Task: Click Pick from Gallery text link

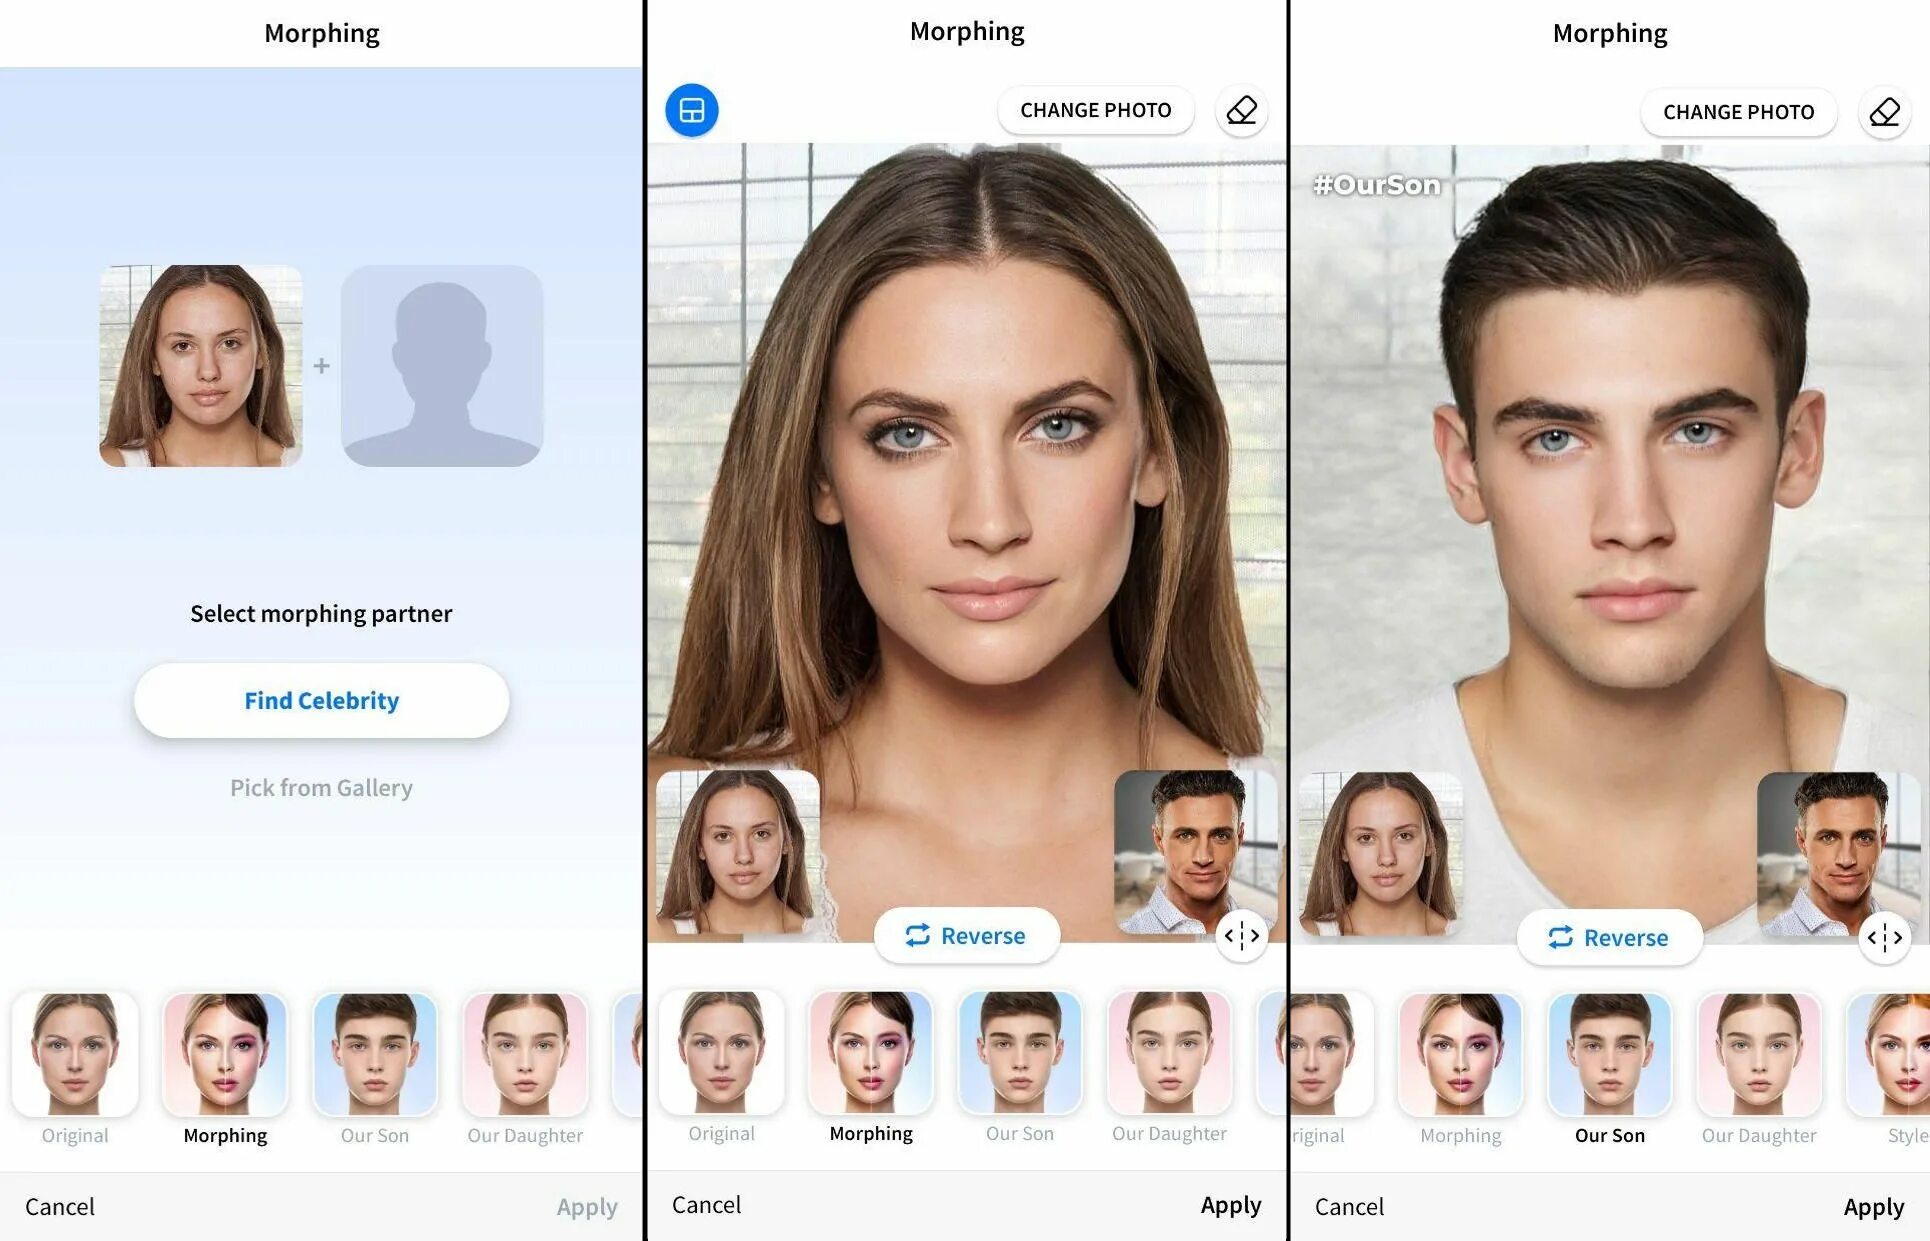Action: click(x=321, y=787)
